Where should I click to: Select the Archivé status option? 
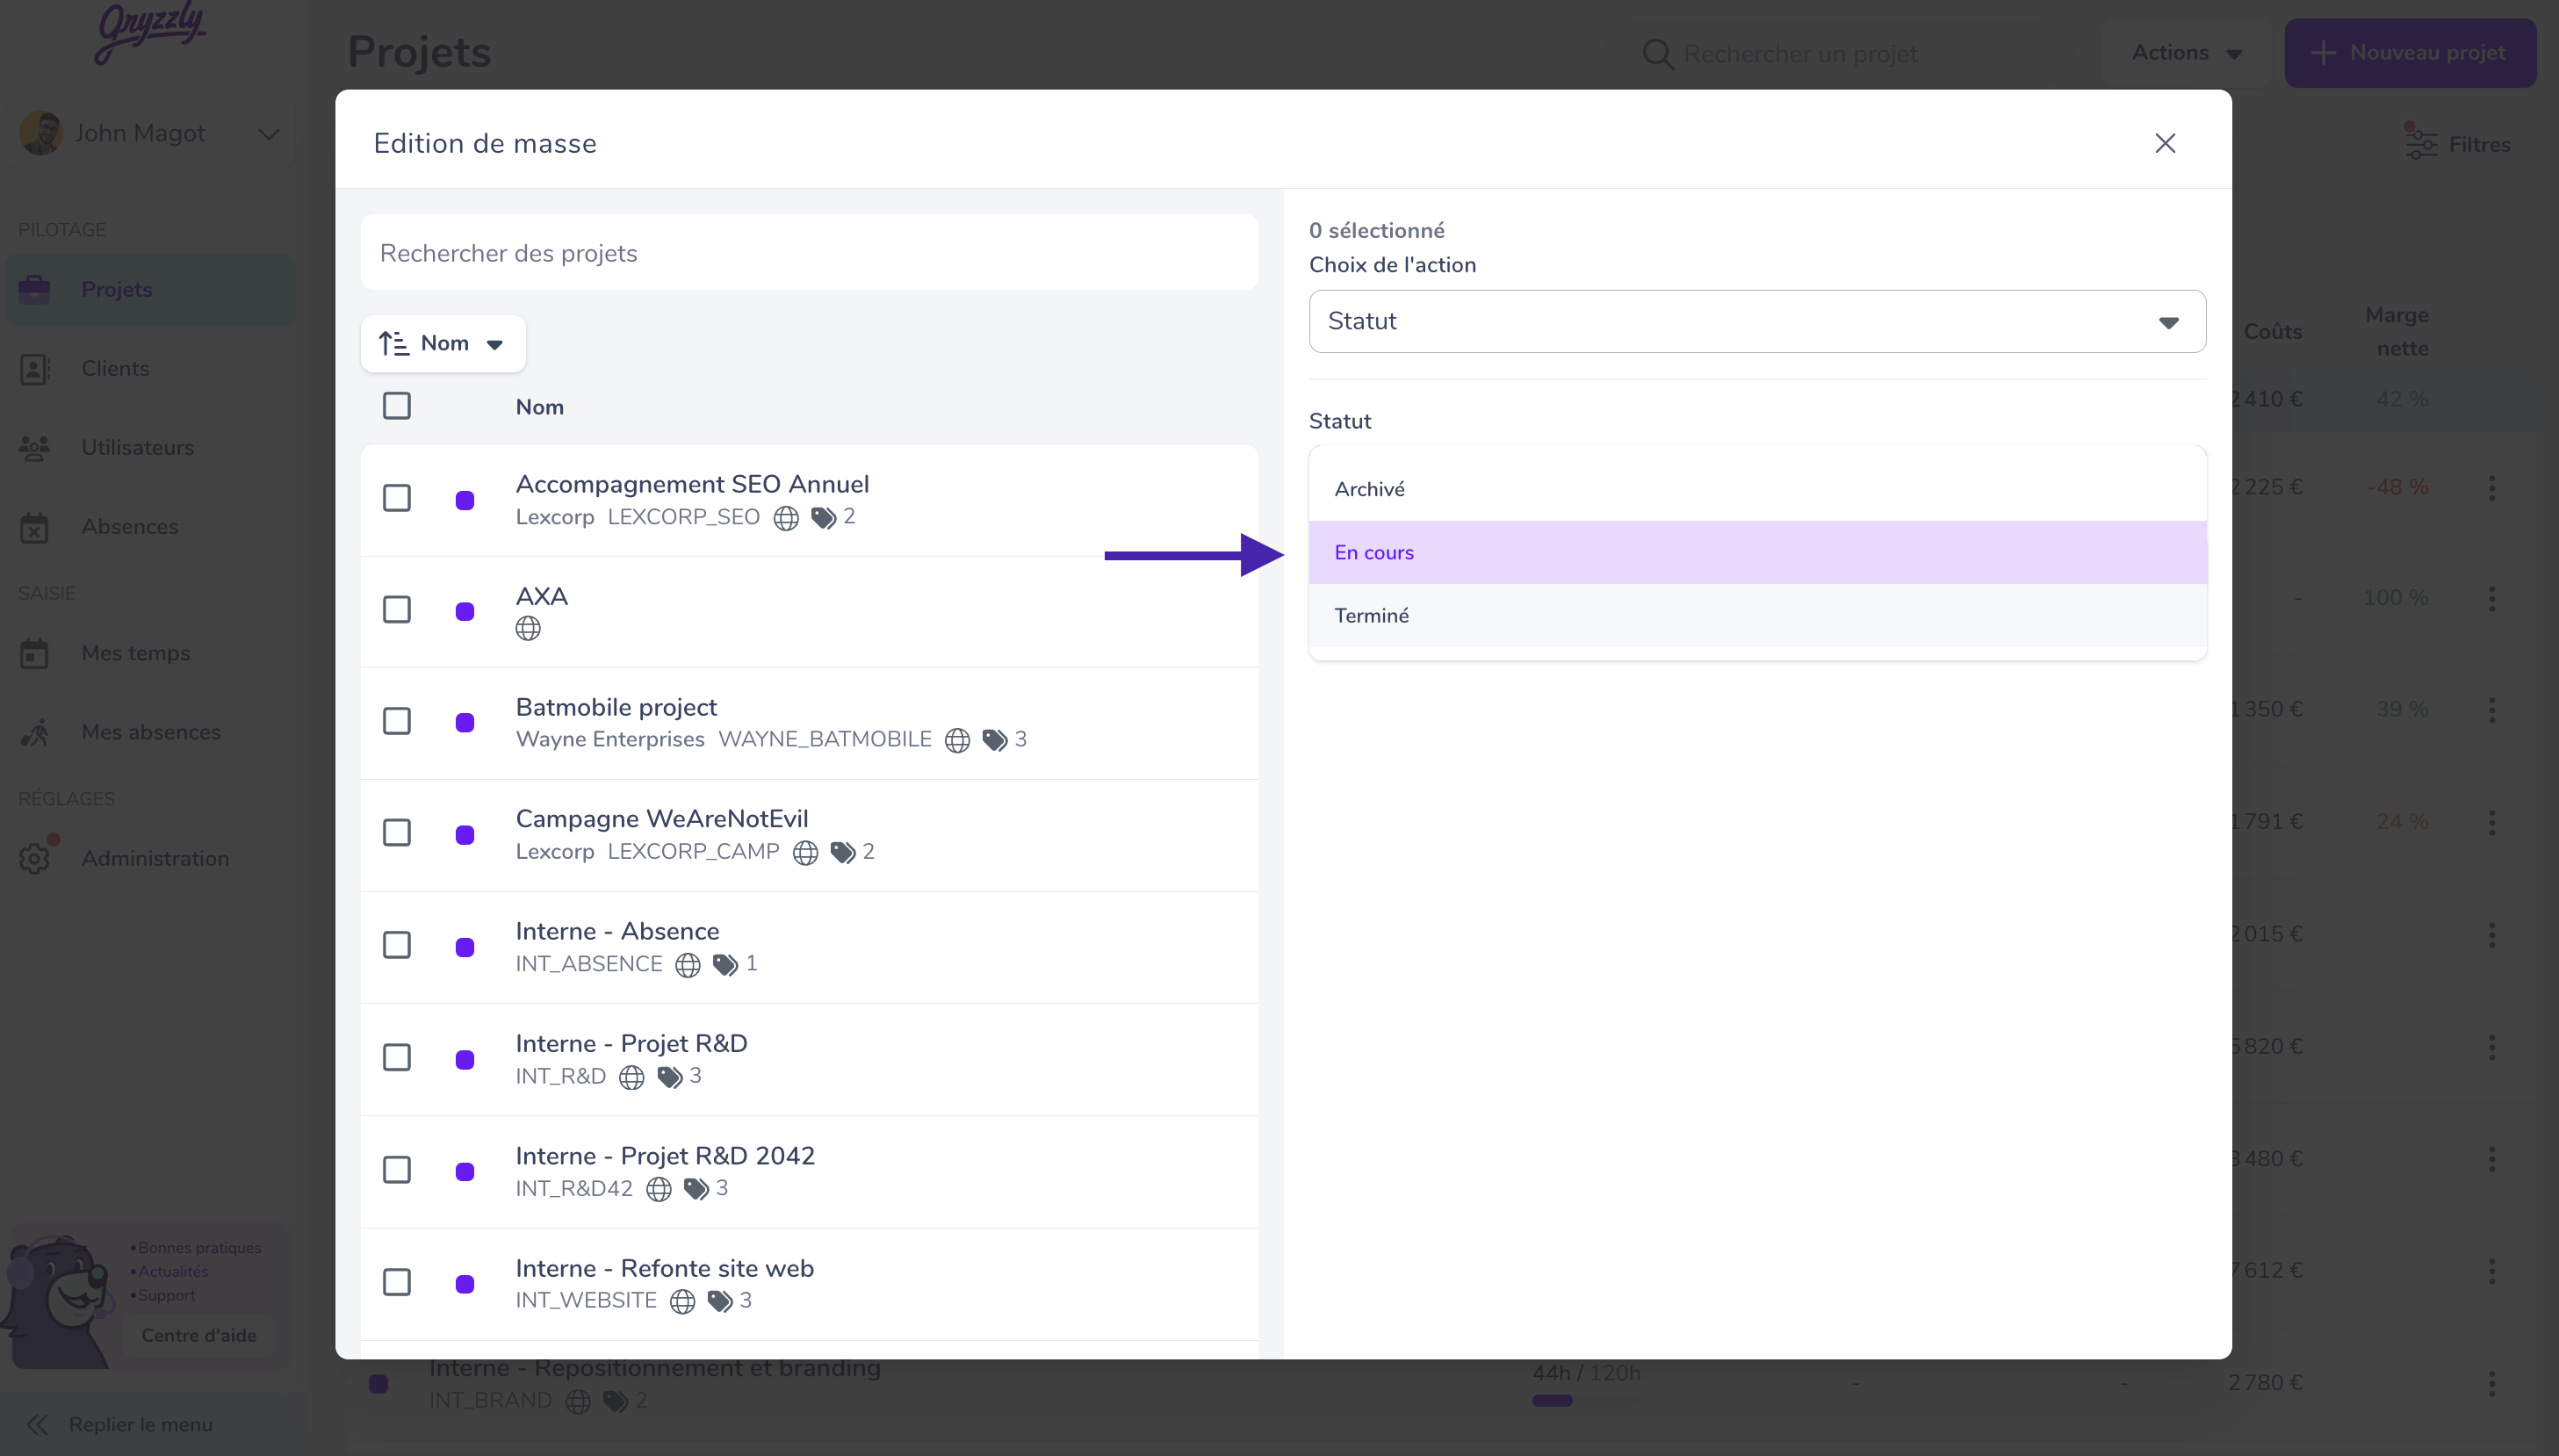point(1757,490)
